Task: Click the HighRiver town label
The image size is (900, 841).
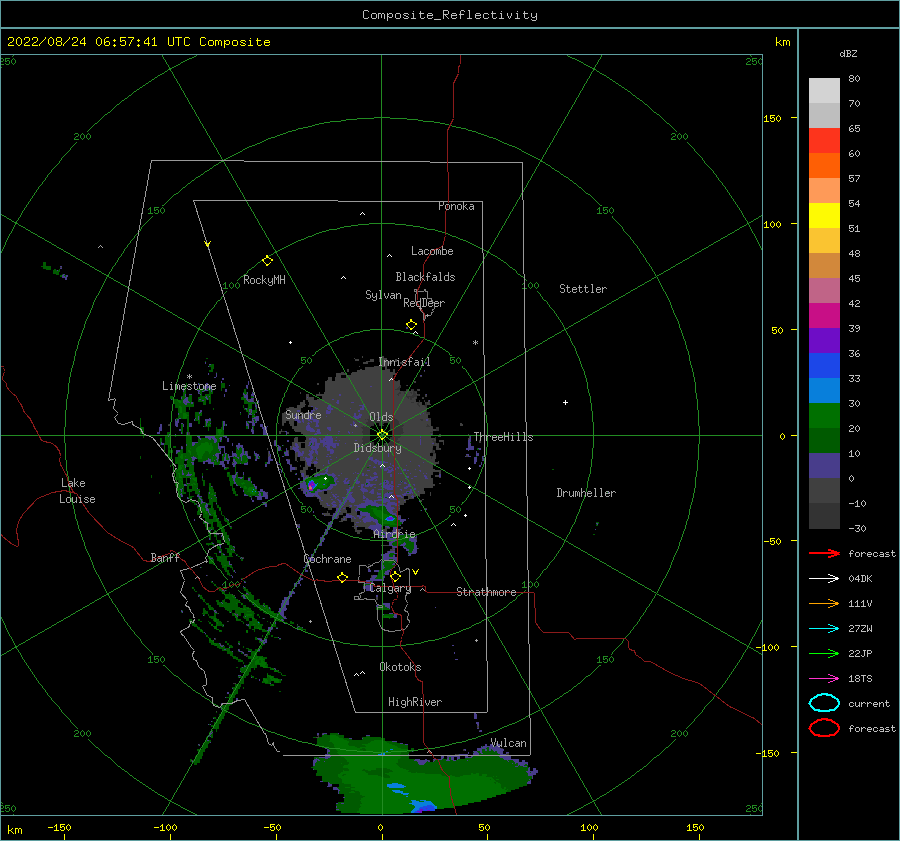Action: (x=415, y=702)
